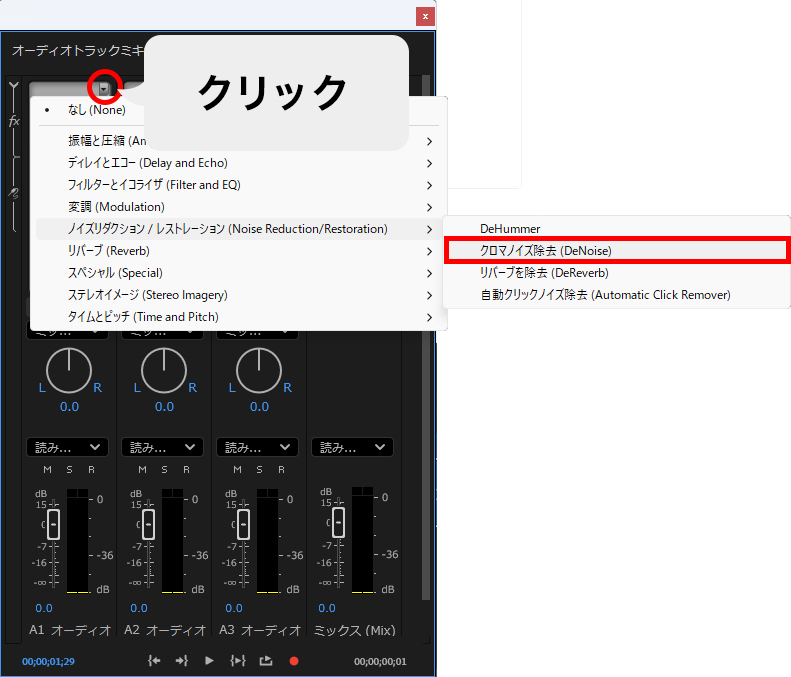Click ミックス (Mix) track name
Image resolution: width=791 pixels, height=677 pixels.
point(355,630)
